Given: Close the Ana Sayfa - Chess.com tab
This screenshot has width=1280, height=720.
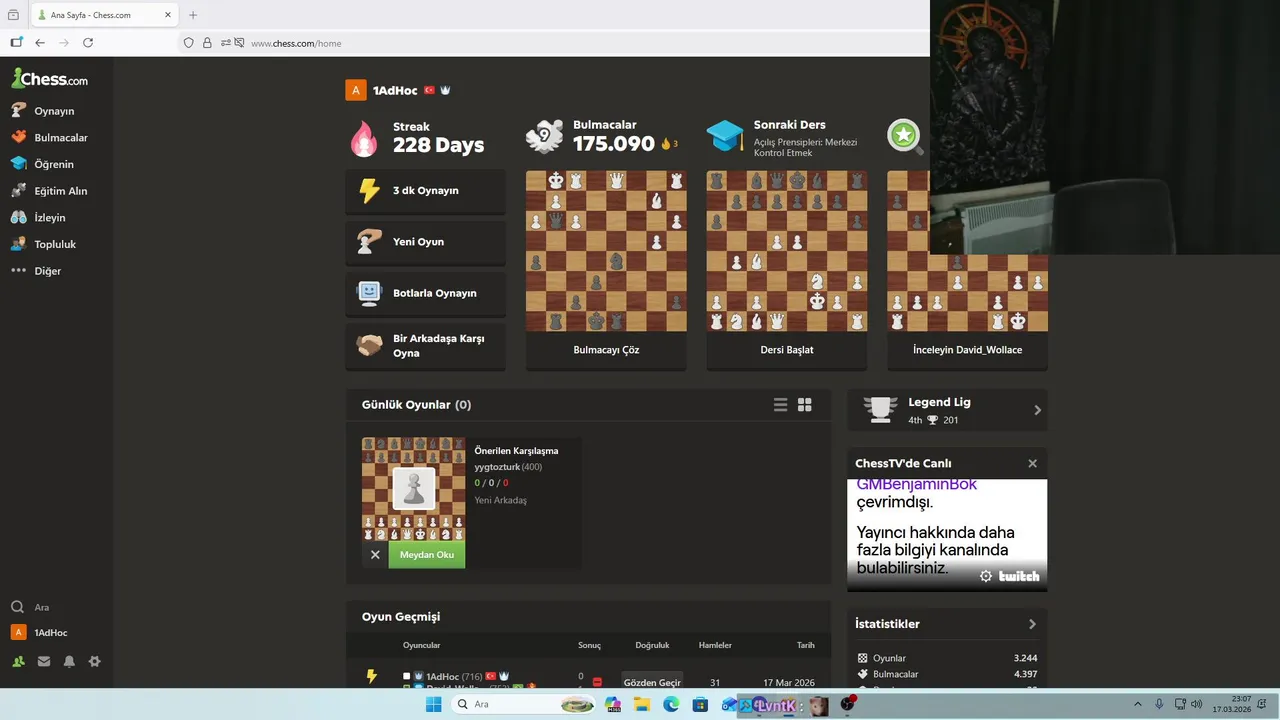Looking at the screenshot, I should pos(168,15).
